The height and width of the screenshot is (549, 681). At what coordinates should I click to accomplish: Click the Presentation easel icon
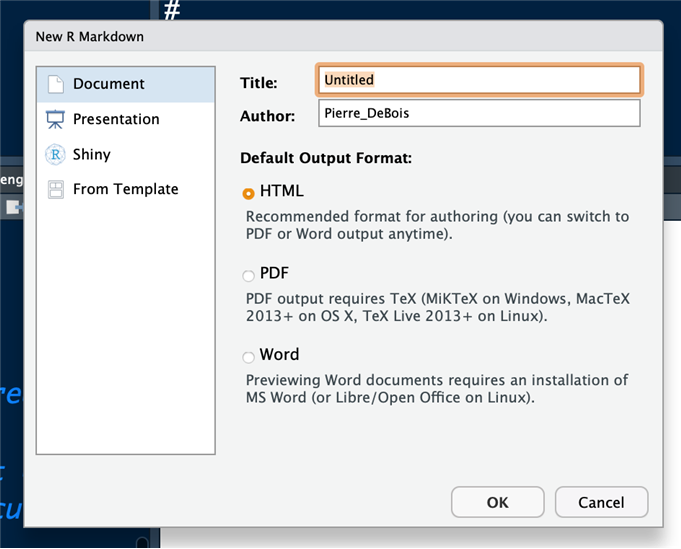(x=55, y=119)
